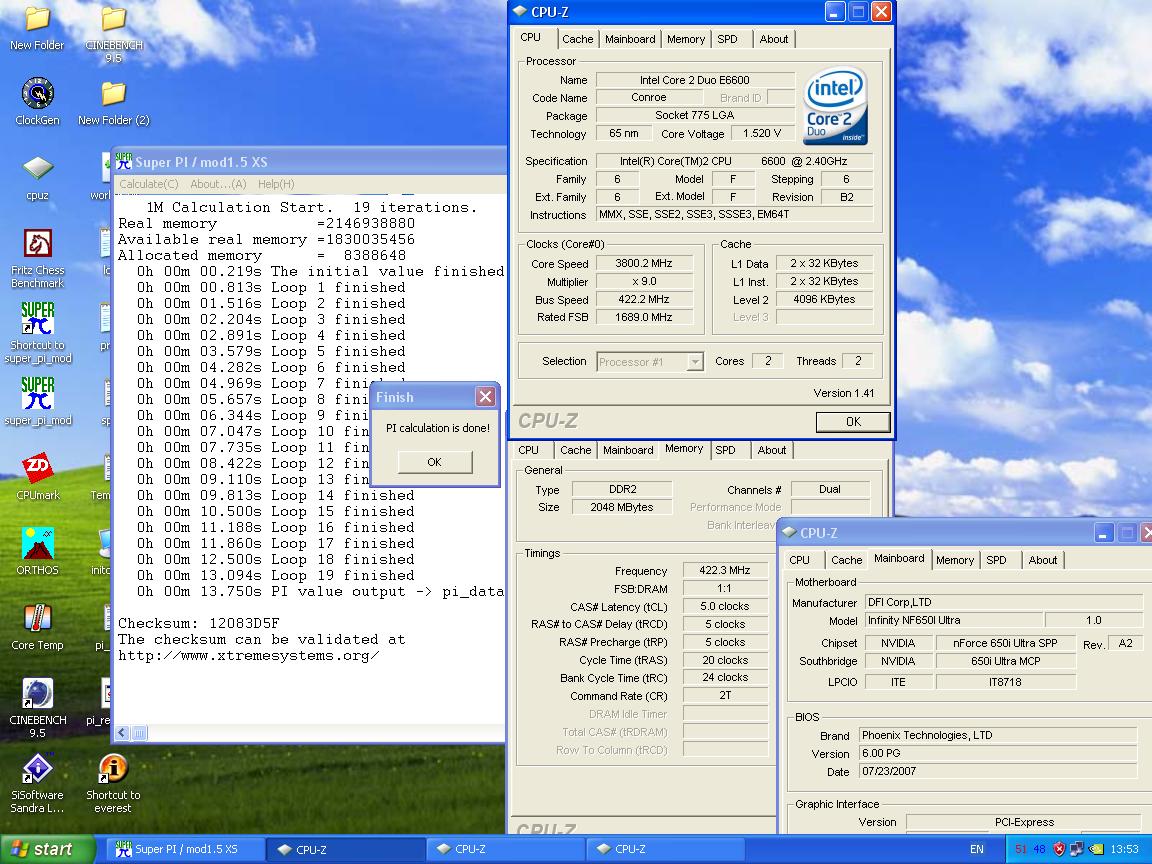Launch CPUmark from the desktop
Screen dimensions: 1152x864
click(x=37, y=470)
